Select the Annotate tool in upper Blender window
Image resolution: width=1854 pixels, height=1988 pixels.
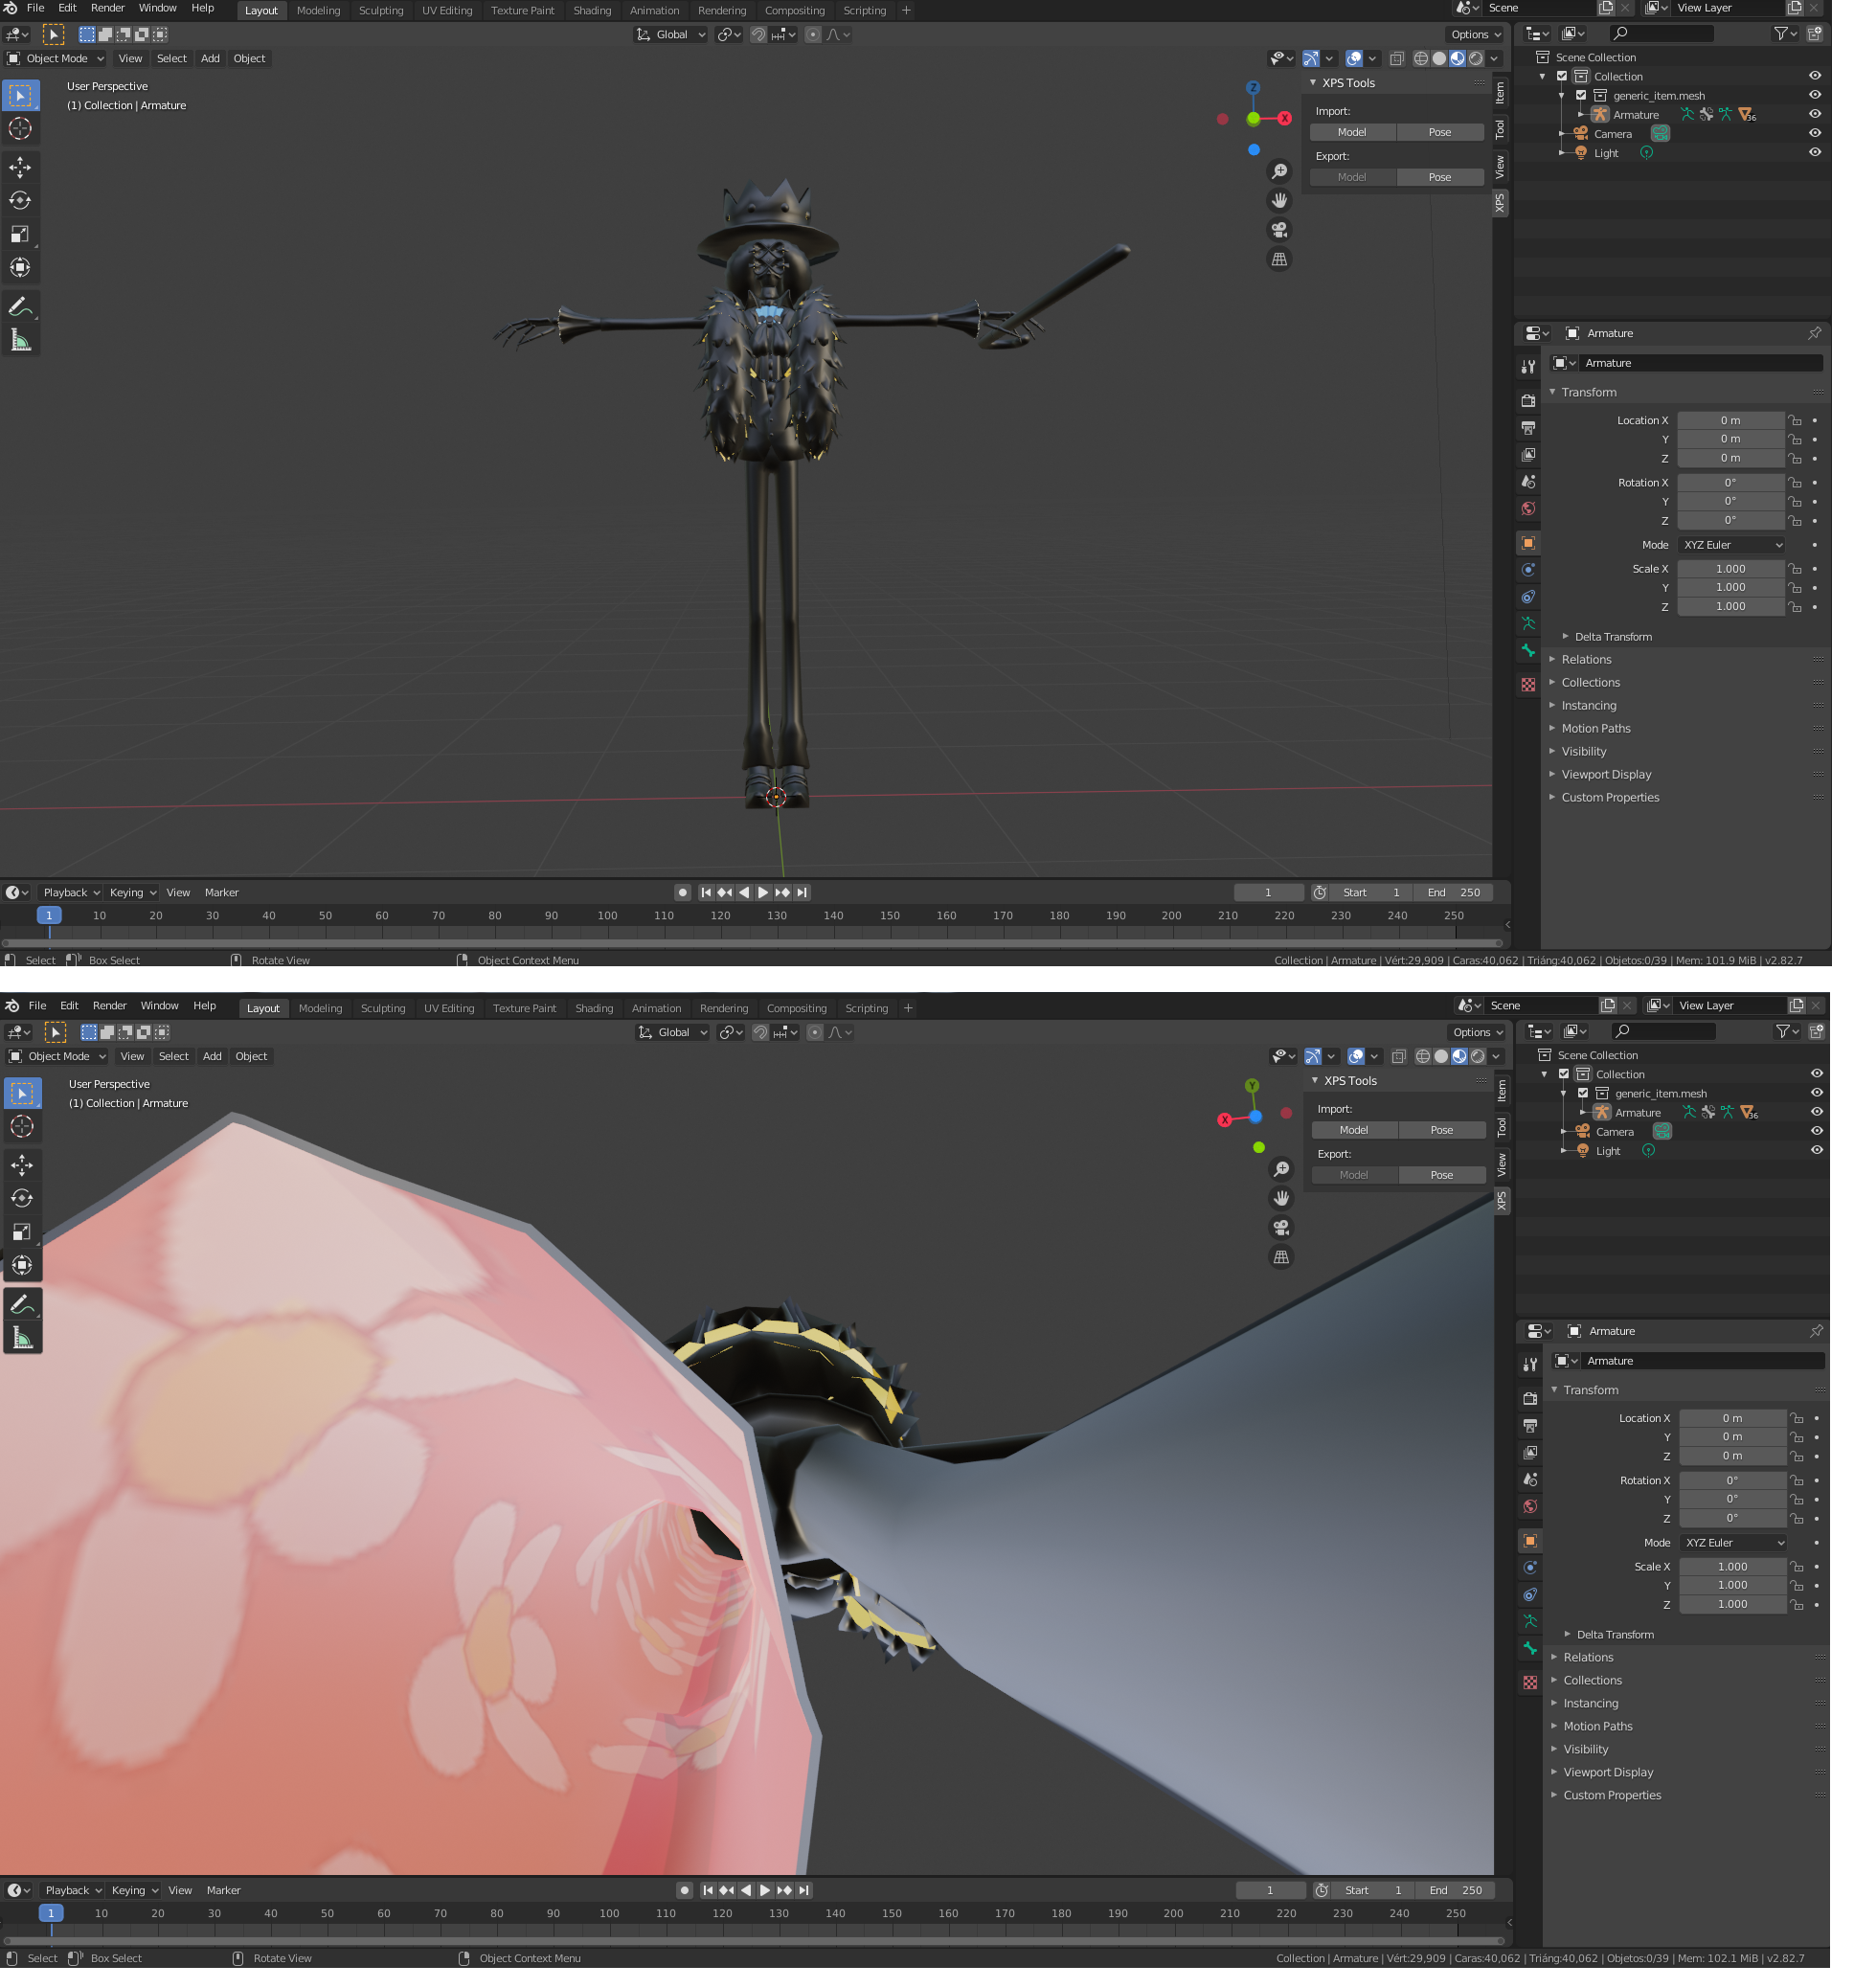coord(20,306)
